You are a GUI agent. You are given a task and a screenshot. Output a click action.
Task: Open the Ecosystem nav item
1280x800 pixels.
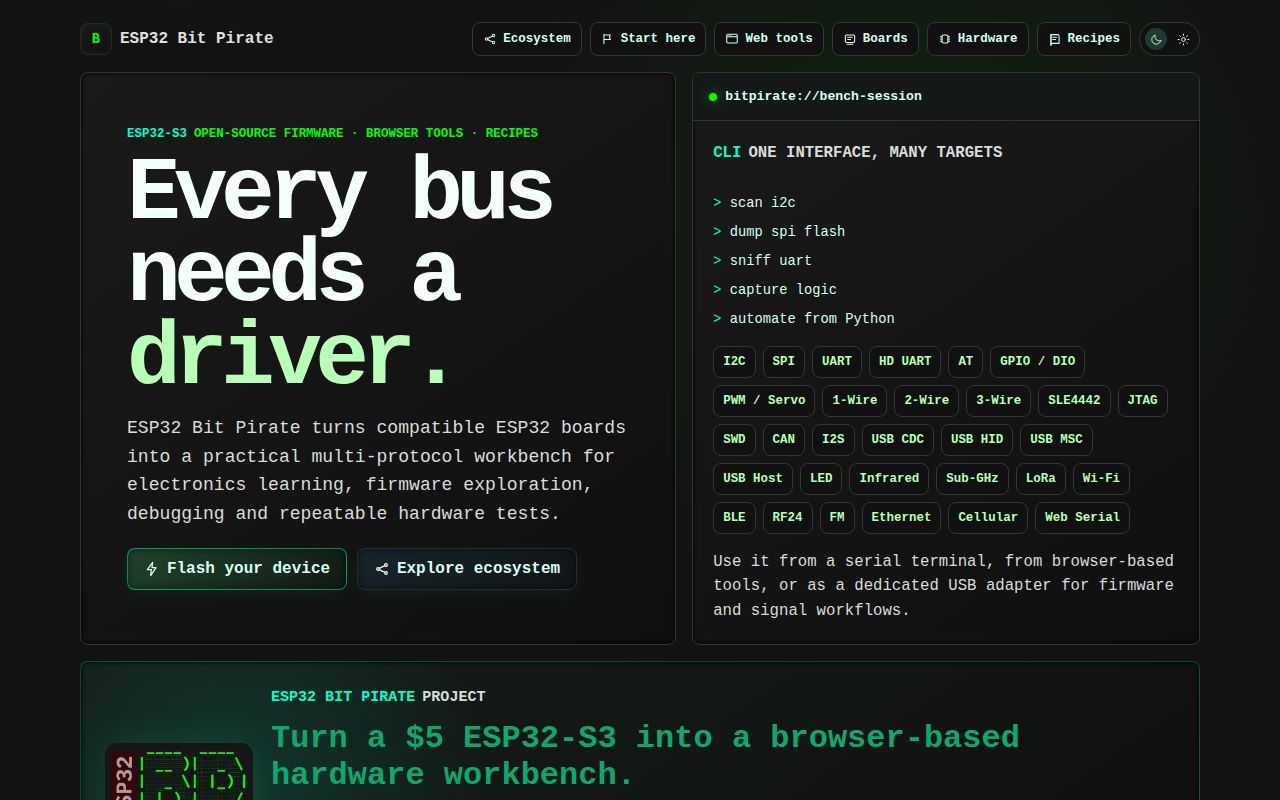tap(527, 39)
